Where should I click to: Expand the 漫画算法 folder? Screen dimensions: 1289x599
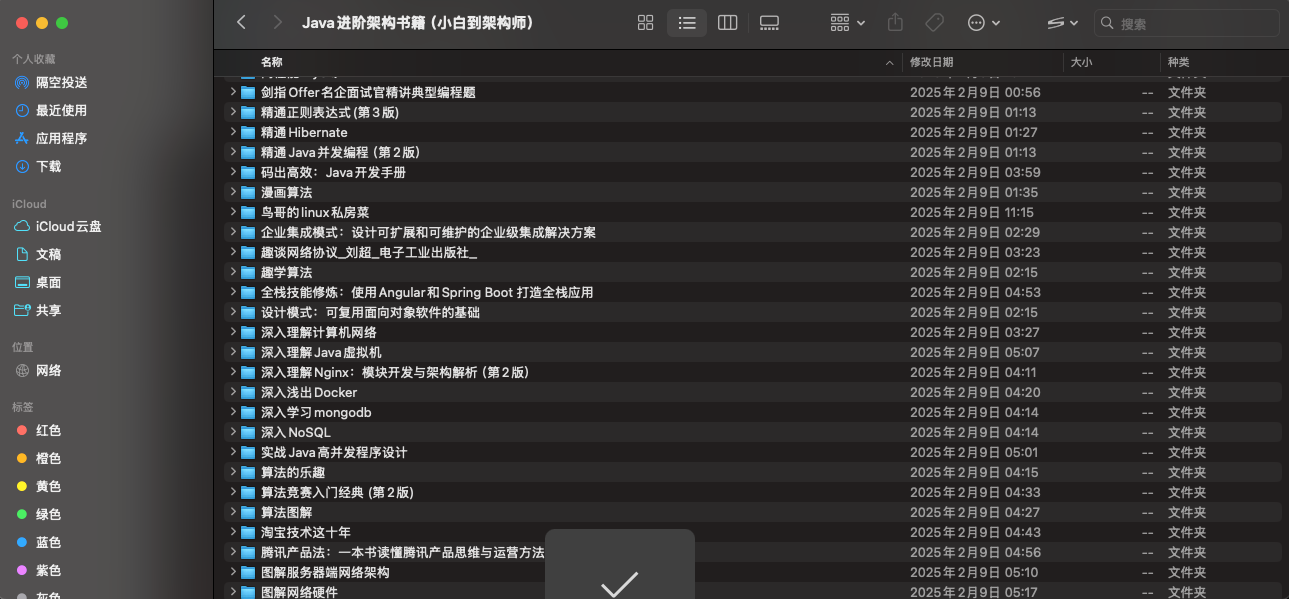pyautogui.click(x=232, y=192)
